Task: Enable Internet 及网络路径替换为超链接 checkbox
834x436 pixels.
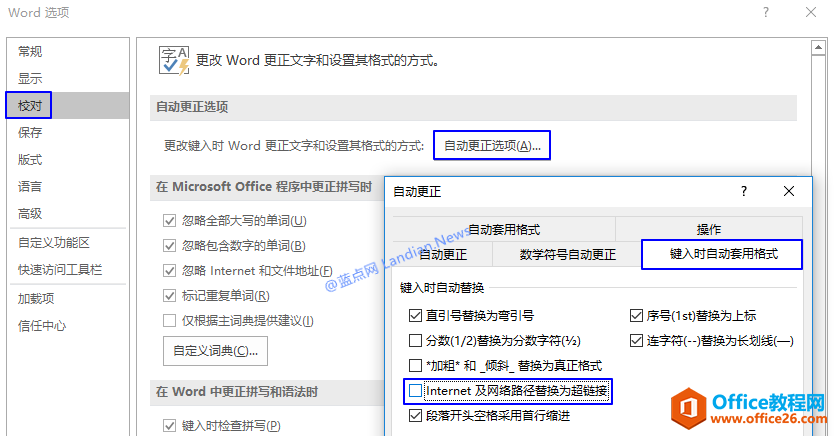Action: click(x=415, y=391)
